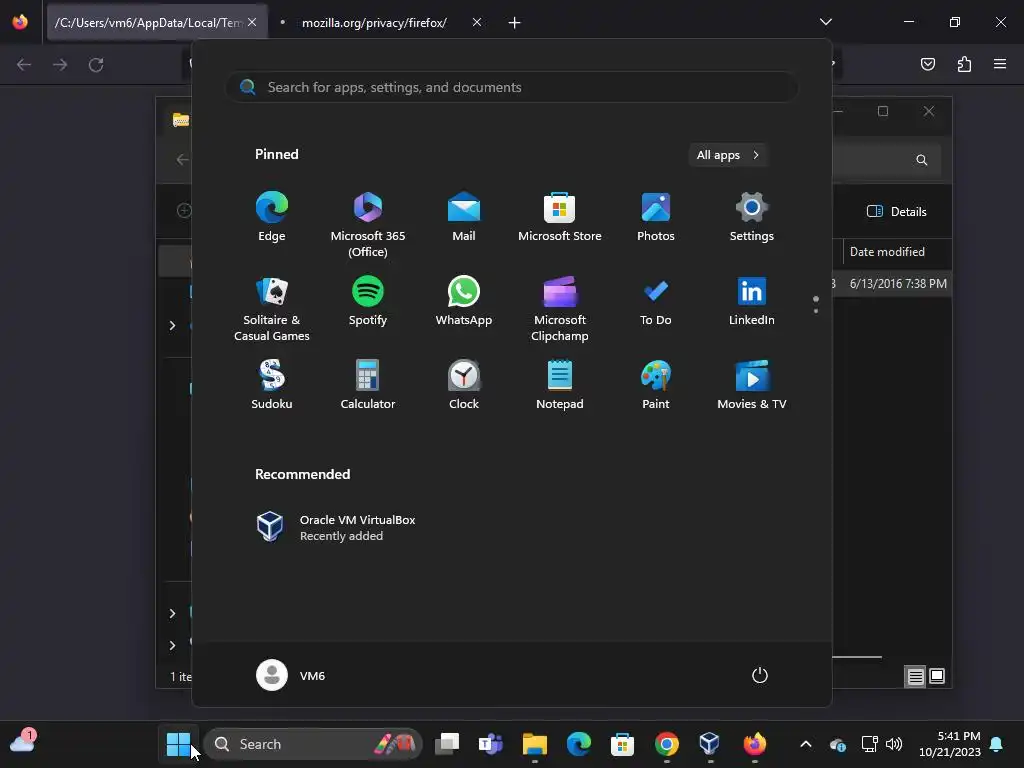Go to next page of pinned apps
The height and width of the screenshot is (768, 1024).
816,310
